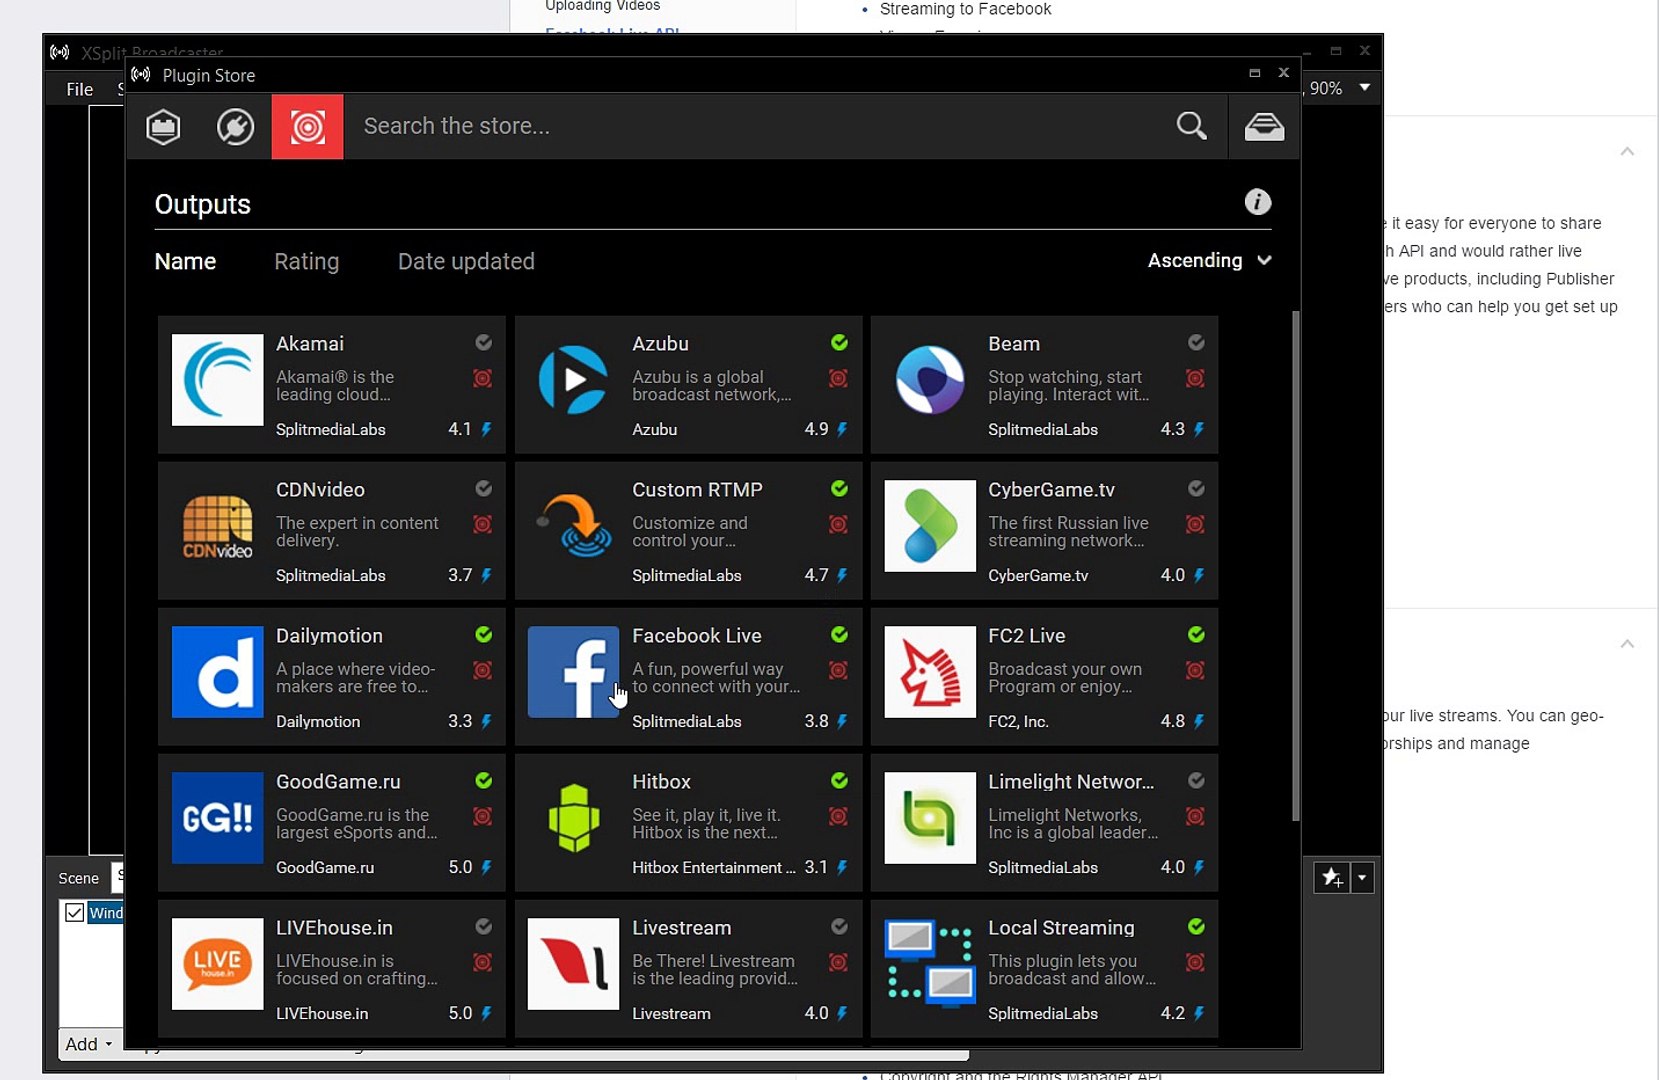Collapse the upper web page section chevron
This screenshot has height=1080, width=1659.
pyautogui.click(x=1627, y=152)
